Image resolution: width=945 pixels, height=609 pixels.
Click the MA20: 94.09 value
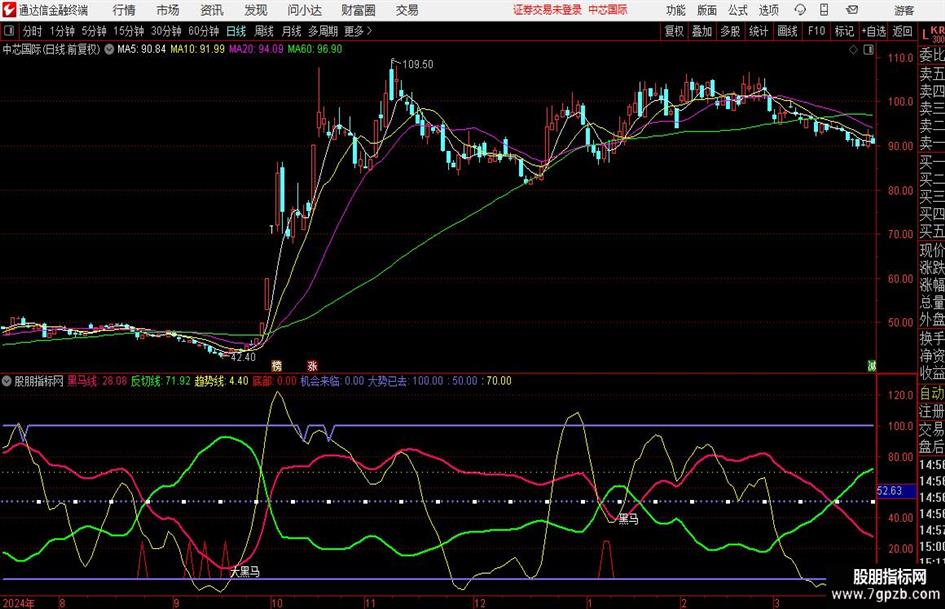pos(256,49)
